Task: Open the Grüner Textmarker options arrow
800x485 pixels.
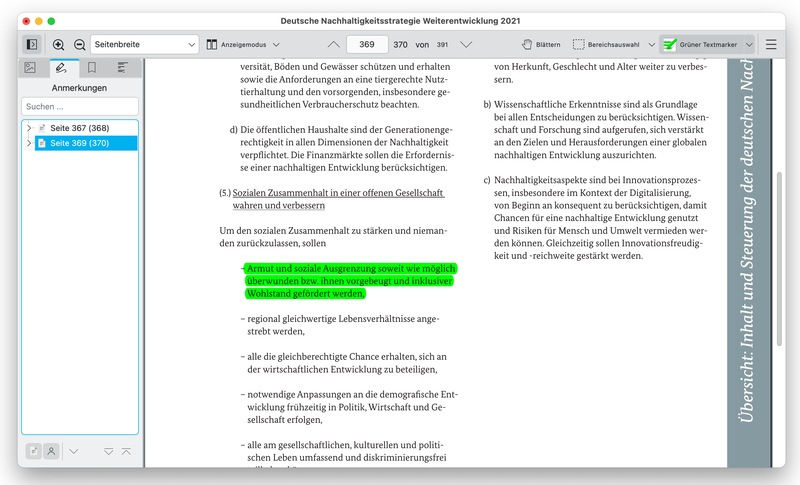Action: click(748, 44)
